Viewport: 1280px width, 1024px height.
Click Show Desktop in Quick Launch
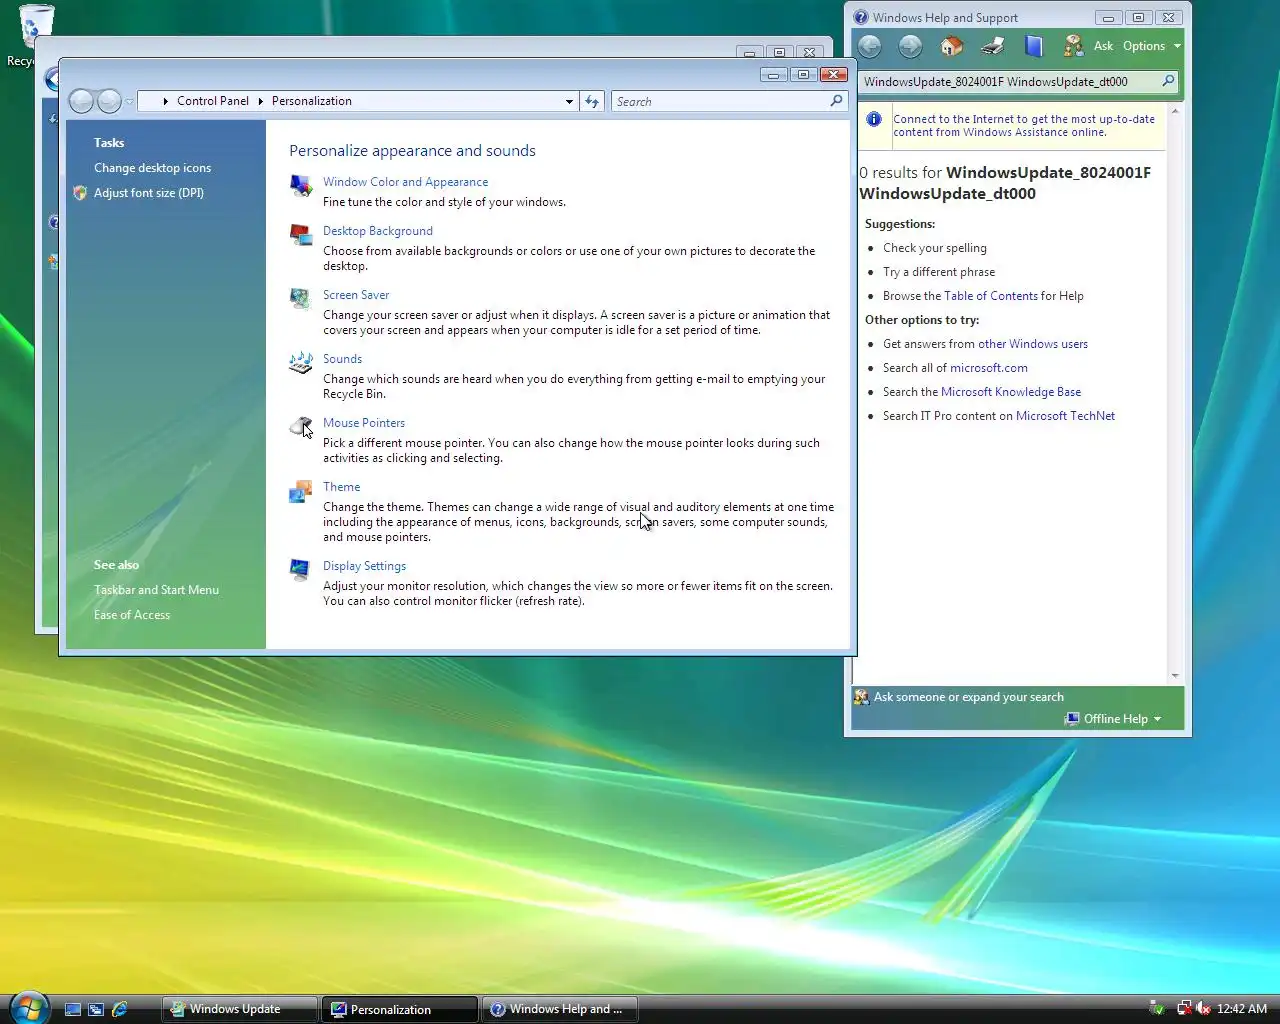coord(73,1009)
